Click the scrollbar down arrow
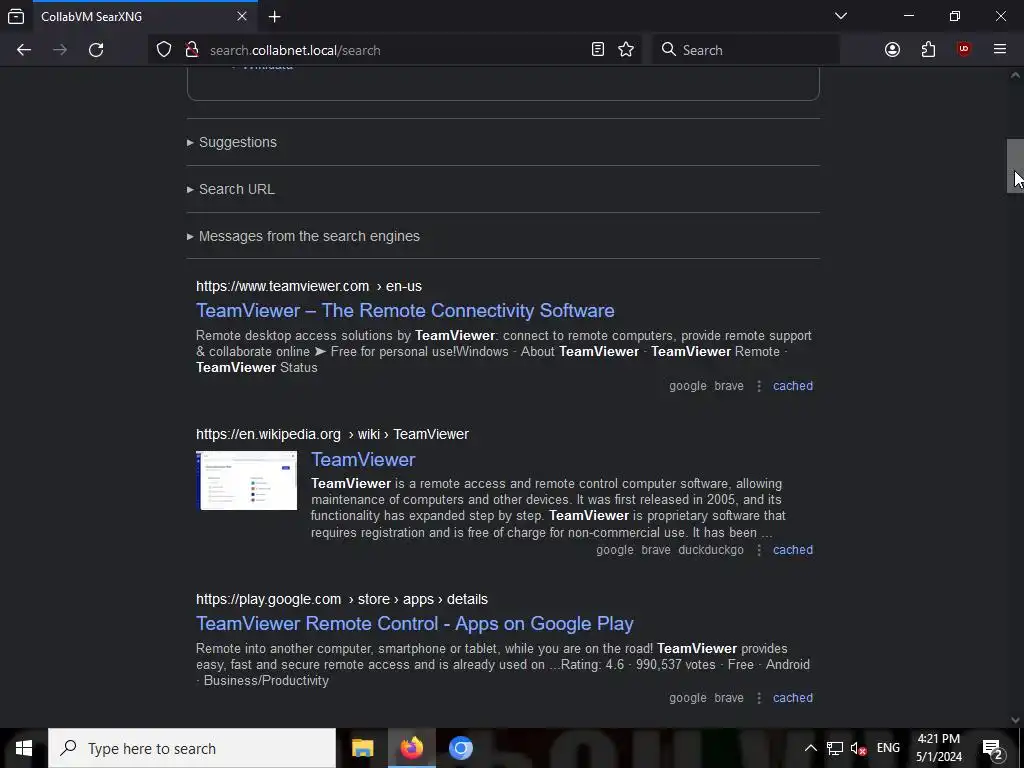1024x768 pixels. point(1015,720)
